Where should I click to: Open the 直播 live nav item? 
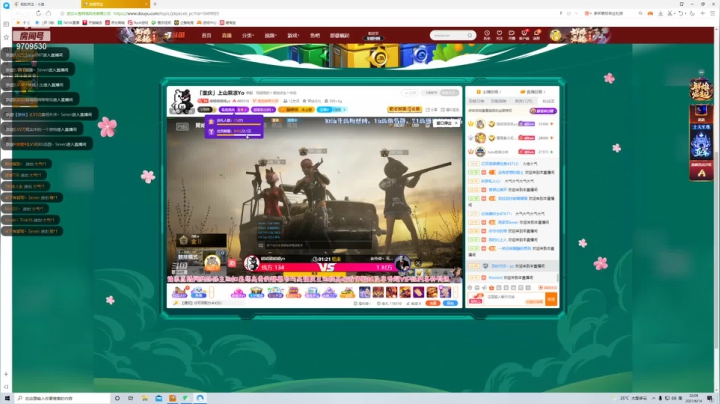point(226,35)
